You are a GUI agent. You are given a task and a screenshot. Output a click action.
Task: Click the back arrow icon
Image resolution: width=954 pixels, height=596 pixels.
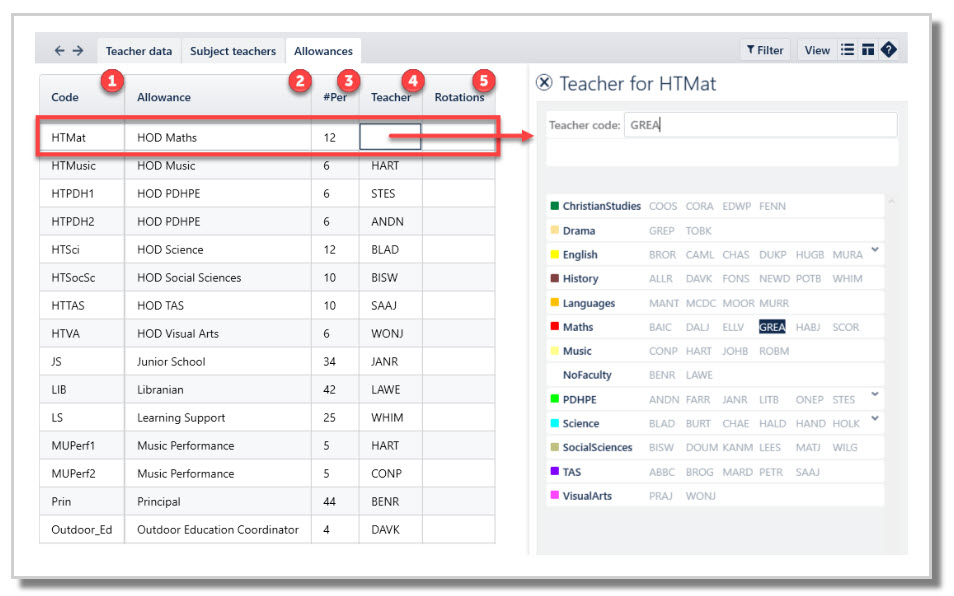tap(59, 50)
